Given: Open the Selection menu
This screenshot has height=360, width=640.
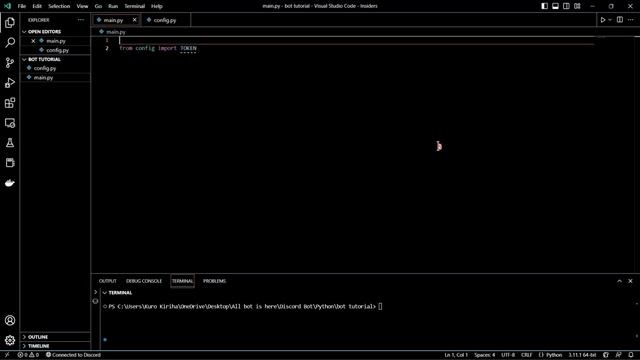Looking at the screenshot, I should (59, 6).
